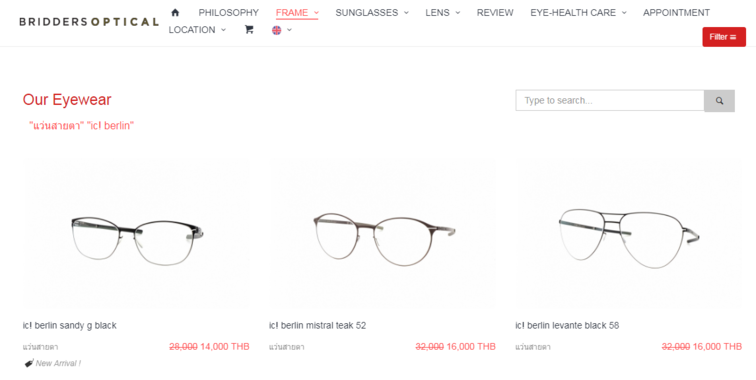Open the shopping cart icon

[249, 30]
